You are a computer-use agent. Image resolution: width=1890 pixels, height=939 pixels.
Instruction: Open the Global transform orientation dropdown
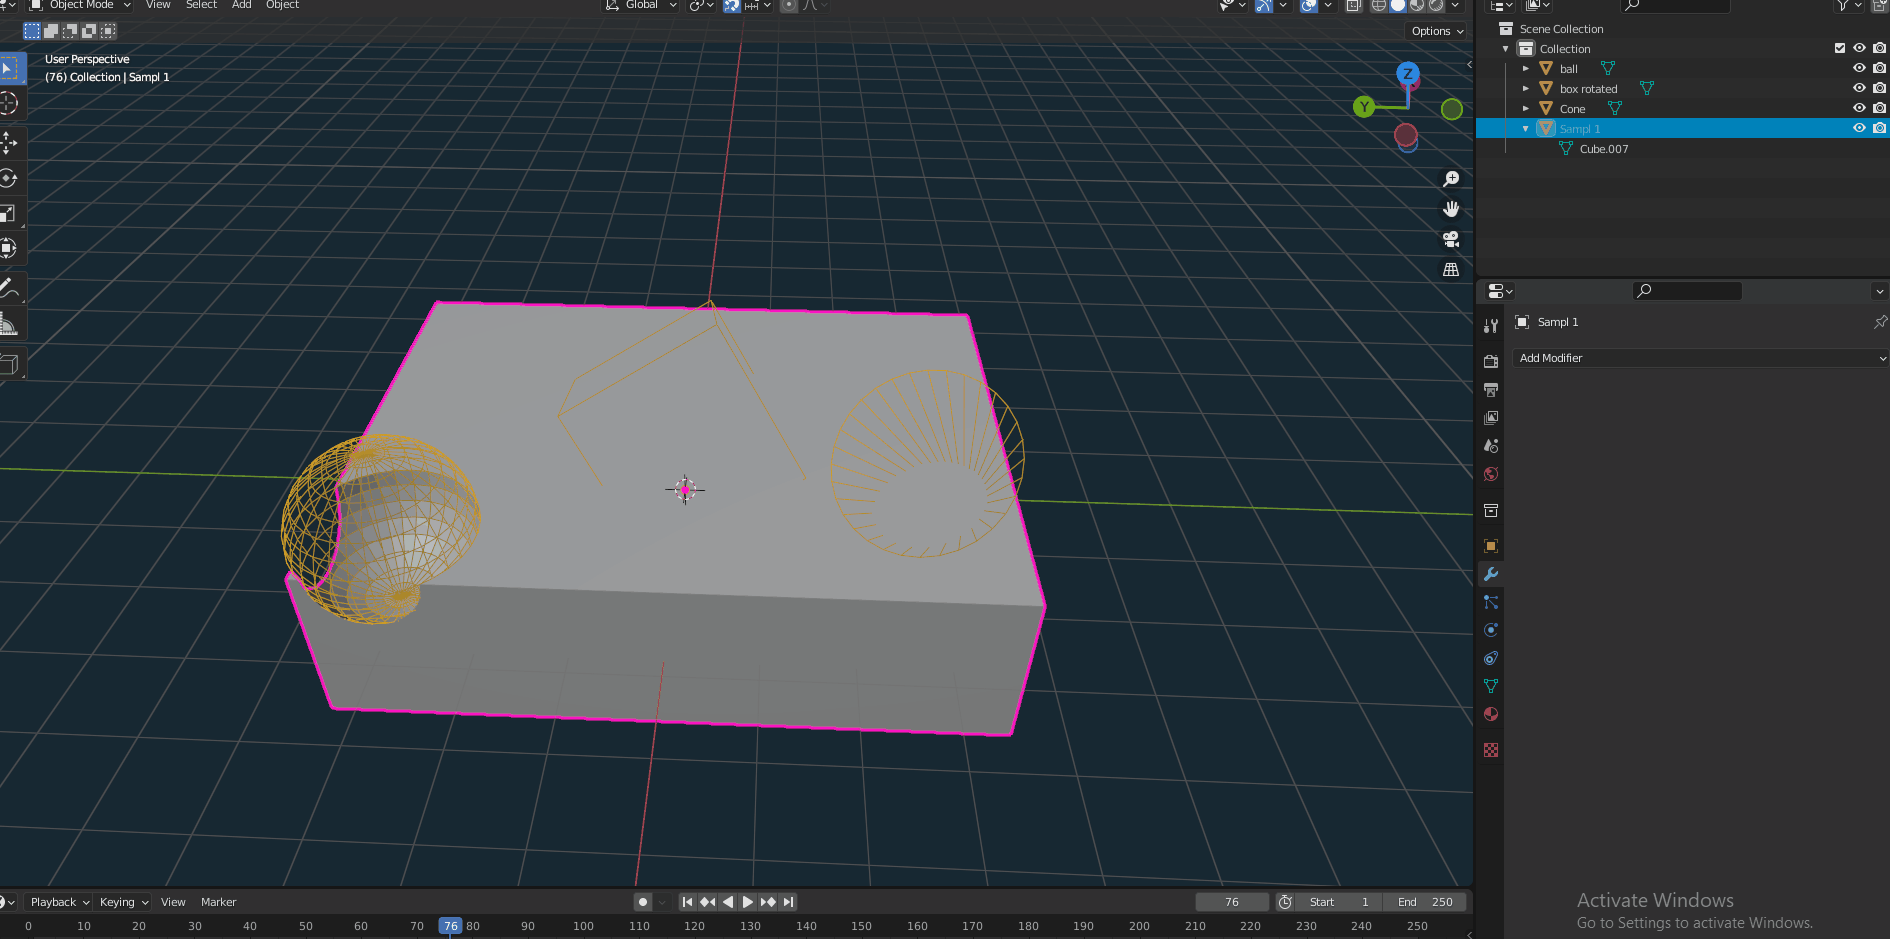640,6
